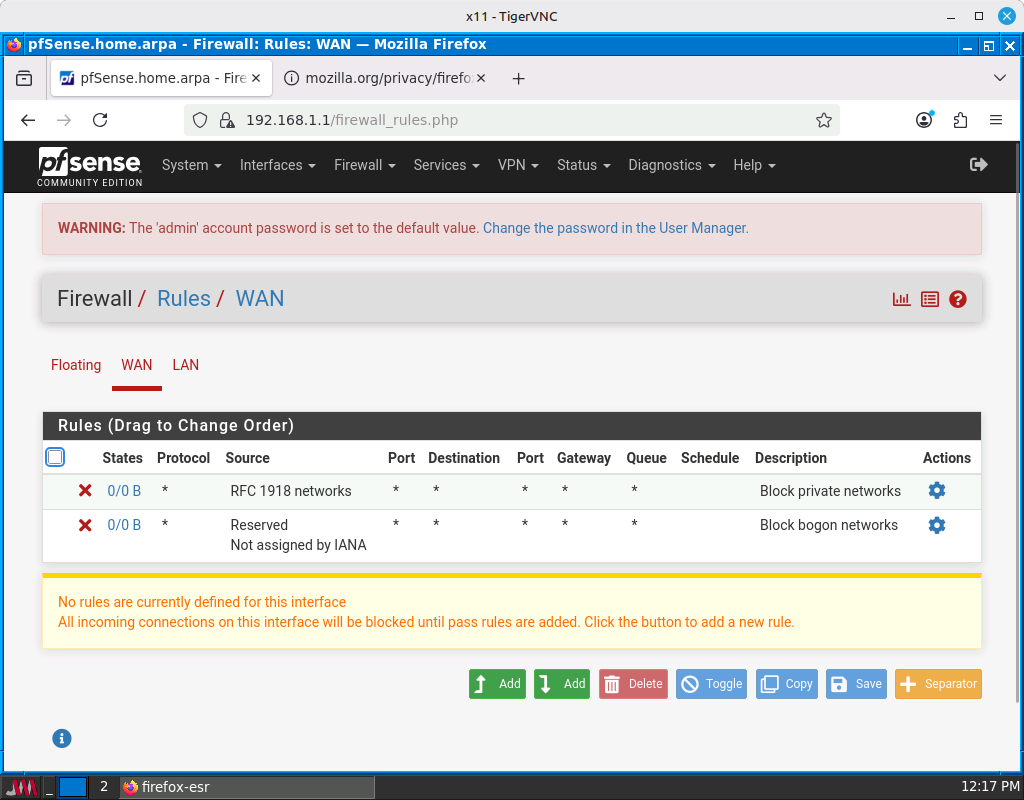Image resolution: width=1024 pixels, height=800 pixels.
Task: Click gear icon for Block bogon networks
Action: (x=936, y=525)
